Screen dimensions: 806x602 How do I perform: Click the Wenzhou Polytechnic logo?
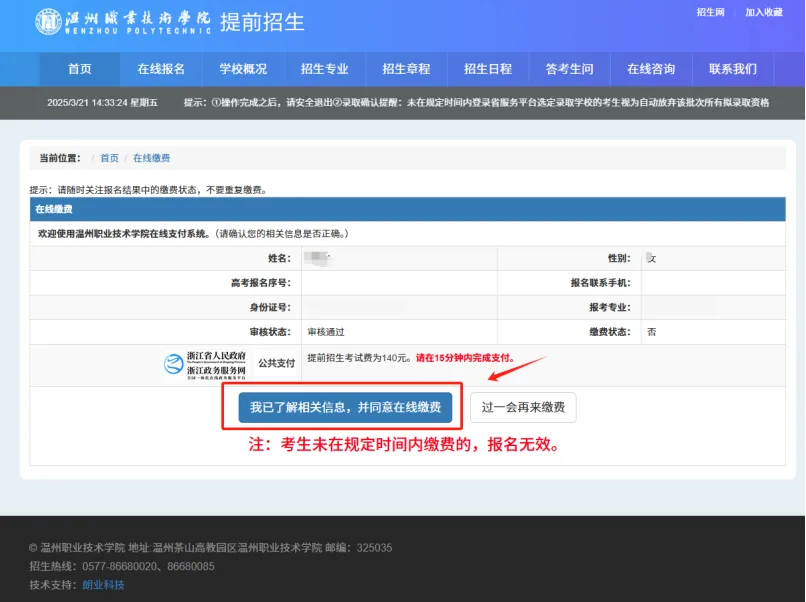point(123,22)
